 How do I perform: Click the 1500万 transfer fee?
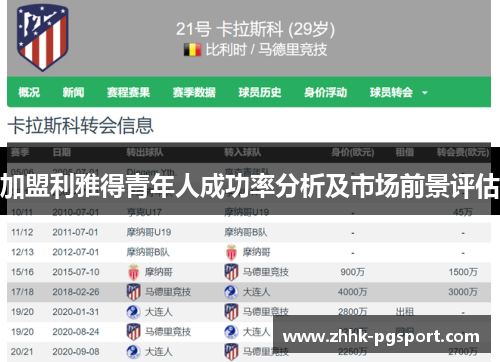[463, 272]
